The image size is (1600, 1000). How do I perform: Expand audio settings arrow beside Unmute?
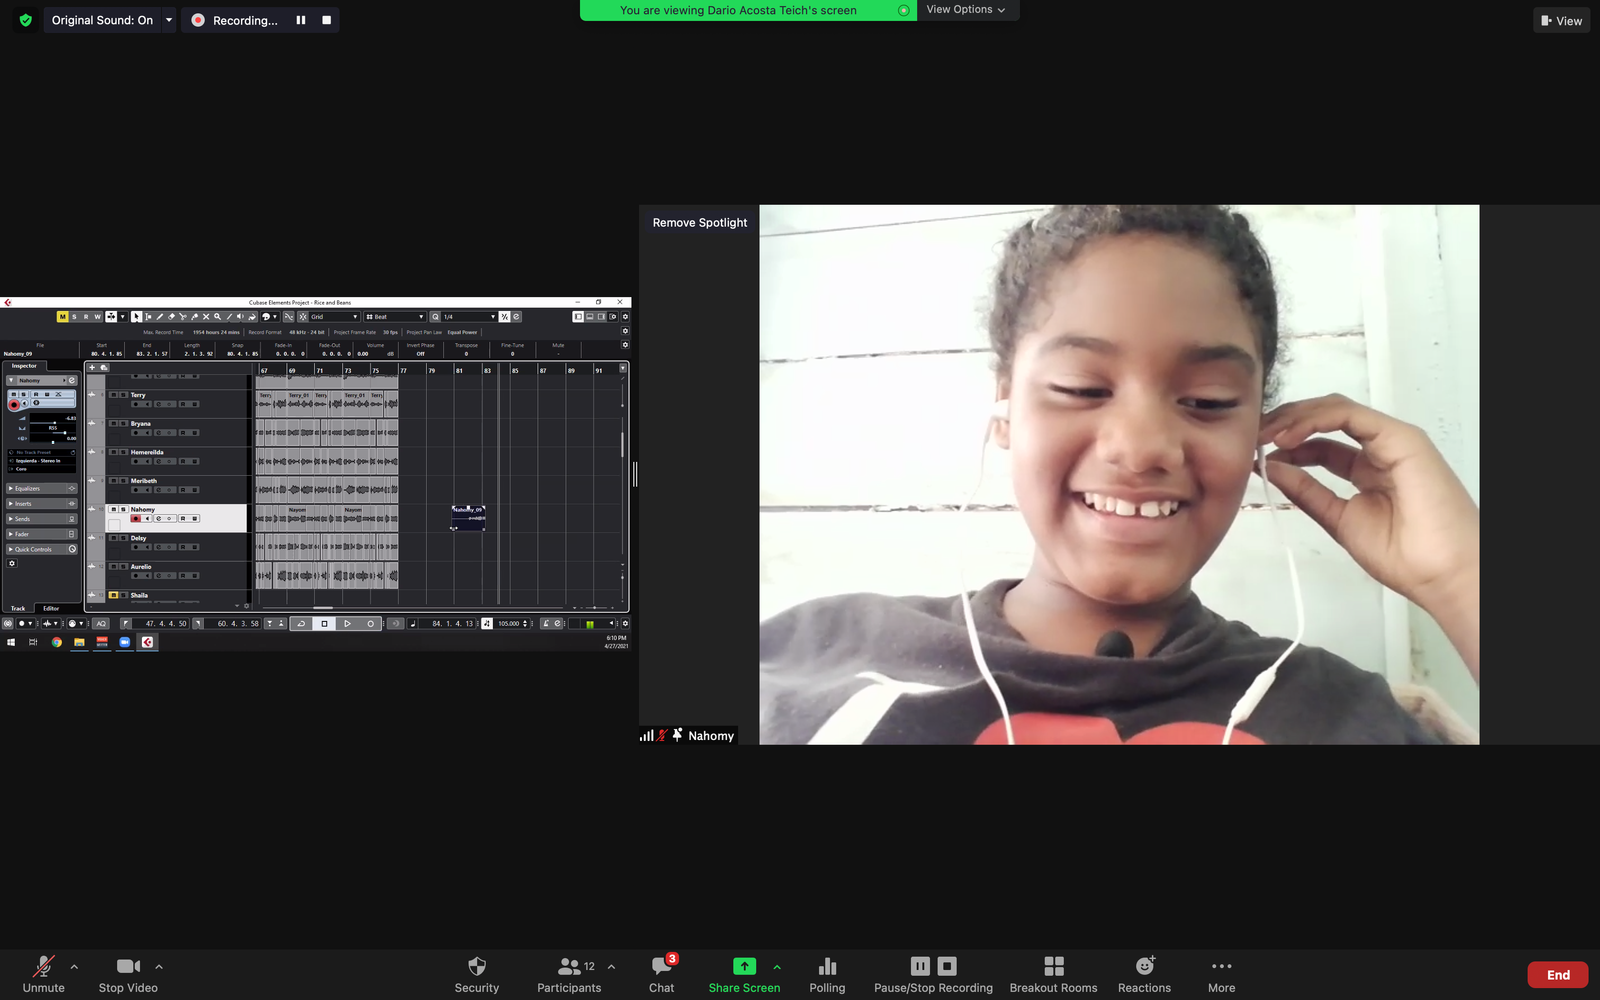(74, 966)
